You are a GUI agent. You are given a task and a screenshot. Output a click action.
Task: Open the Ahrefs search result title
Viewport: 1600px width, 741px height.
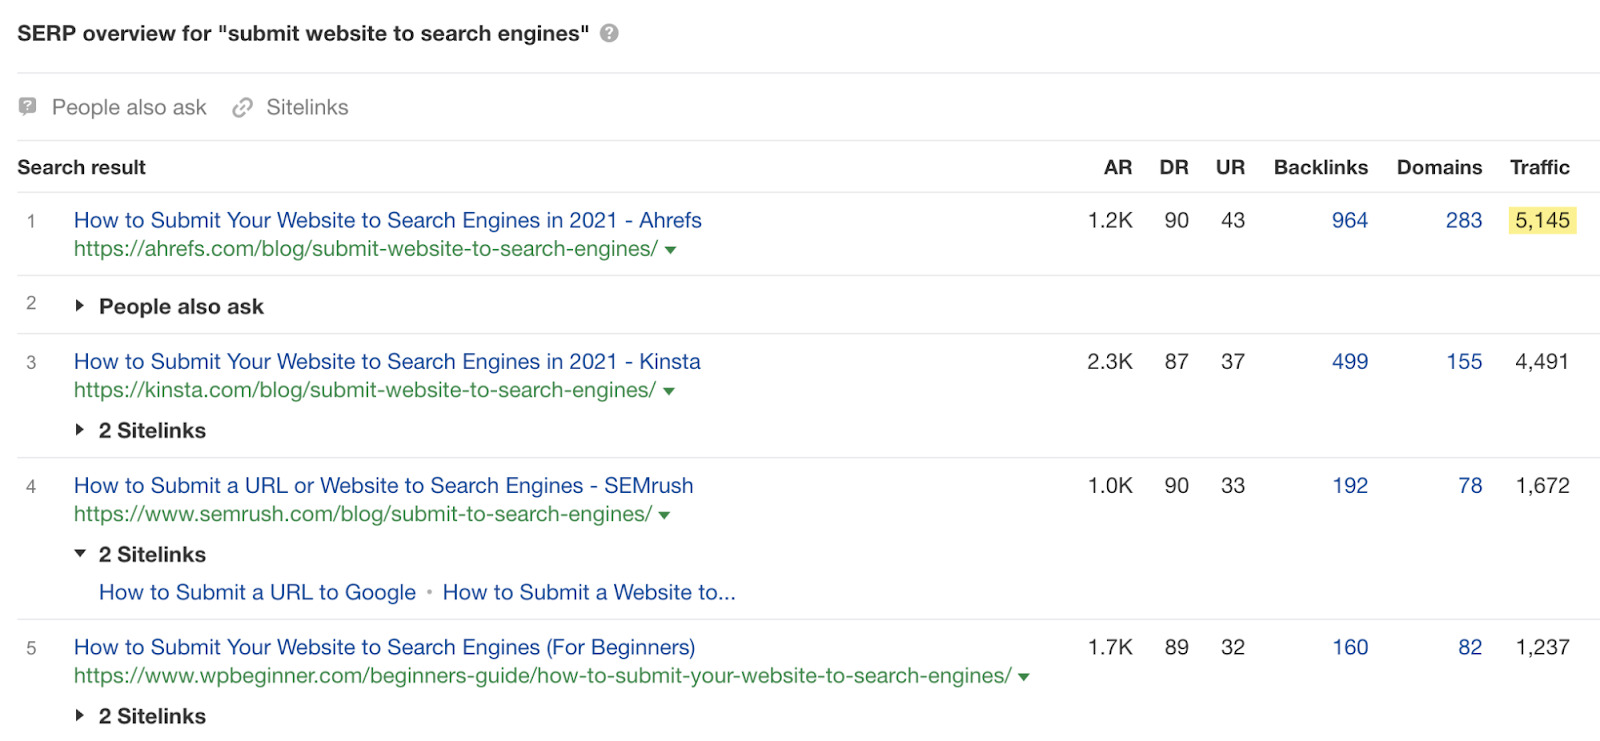(387, 220)
